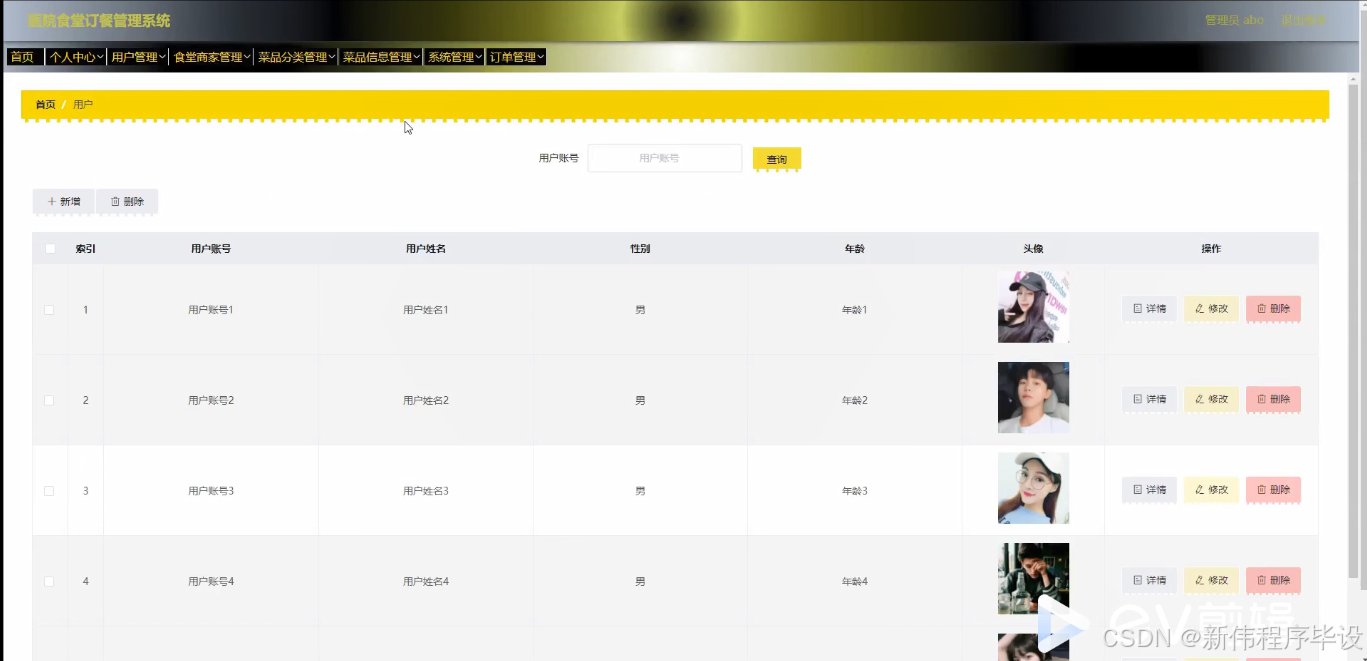Click the red 删除 for 用户账号1
The height and width of the screenshot is (661, 1367).
1273,309
